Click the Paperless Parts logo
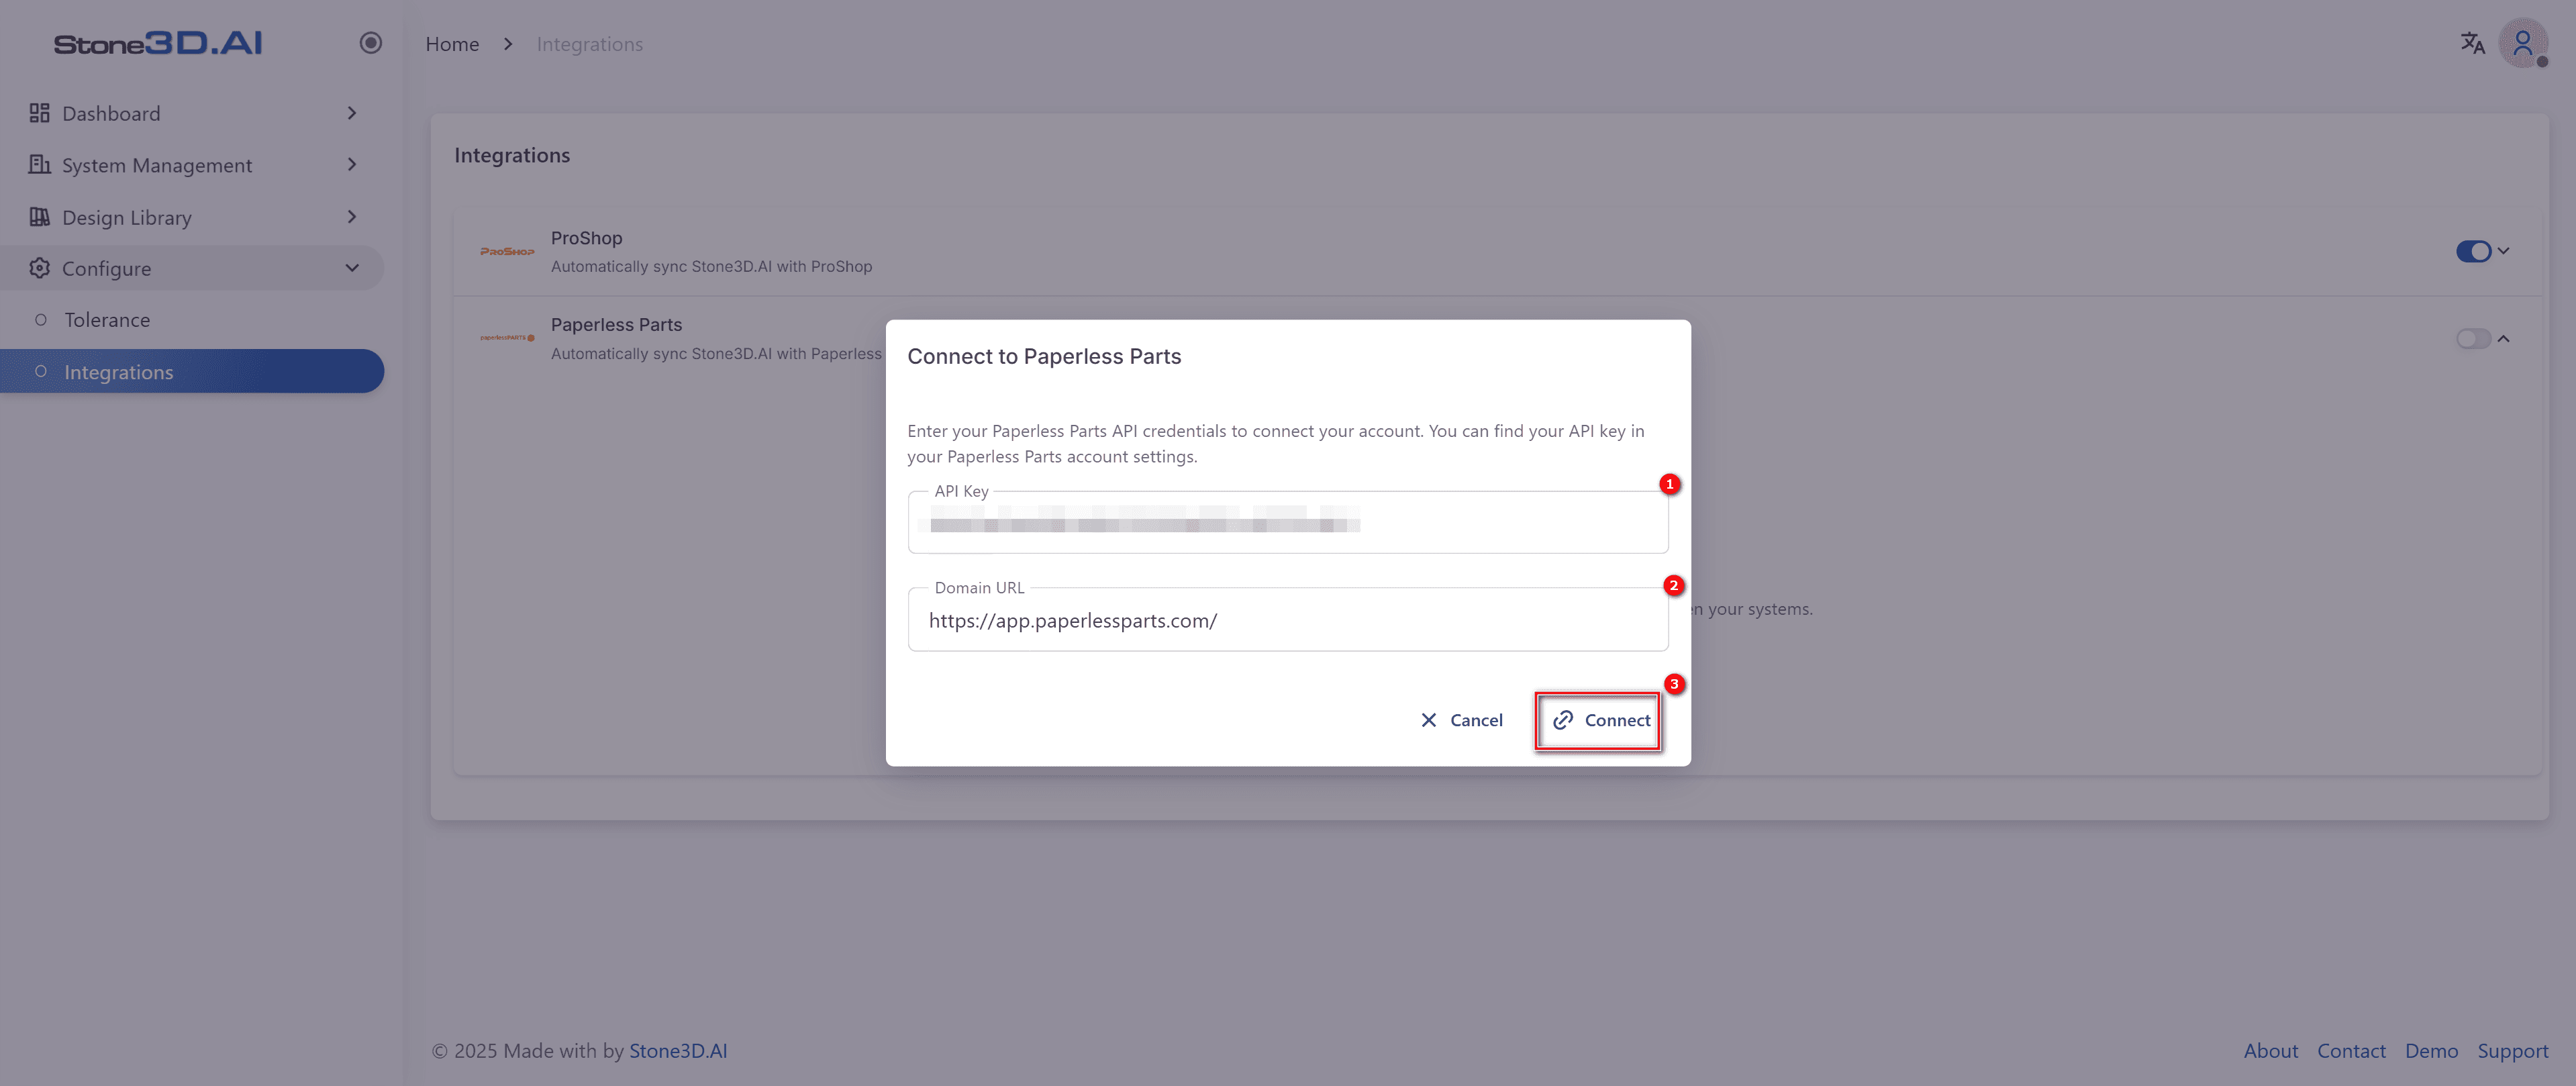The height and width of the screenshot is (1086, 2576). pos(507,338)
